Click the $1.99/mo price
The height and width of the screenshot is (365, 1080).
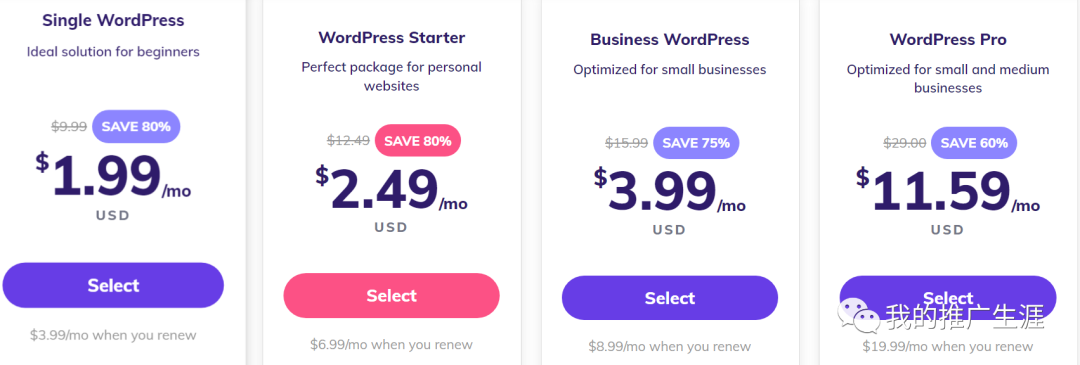(x=113, y=176)
